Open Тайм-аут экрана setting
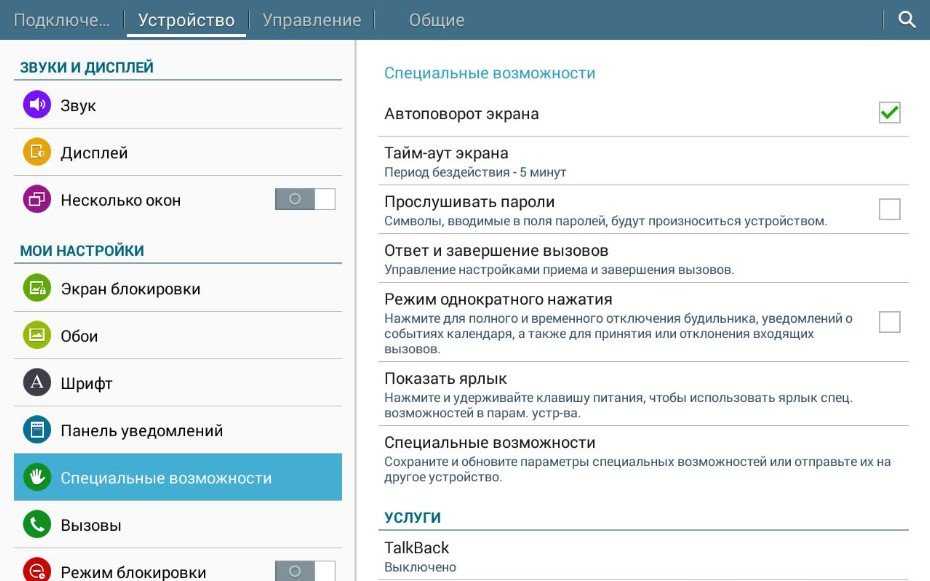 (644, 161)
